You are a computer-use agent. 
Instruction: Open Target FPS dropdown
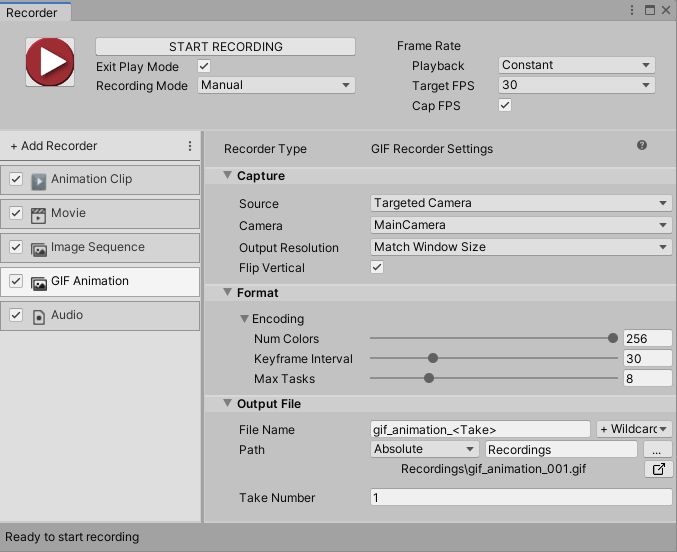point(576,85)
